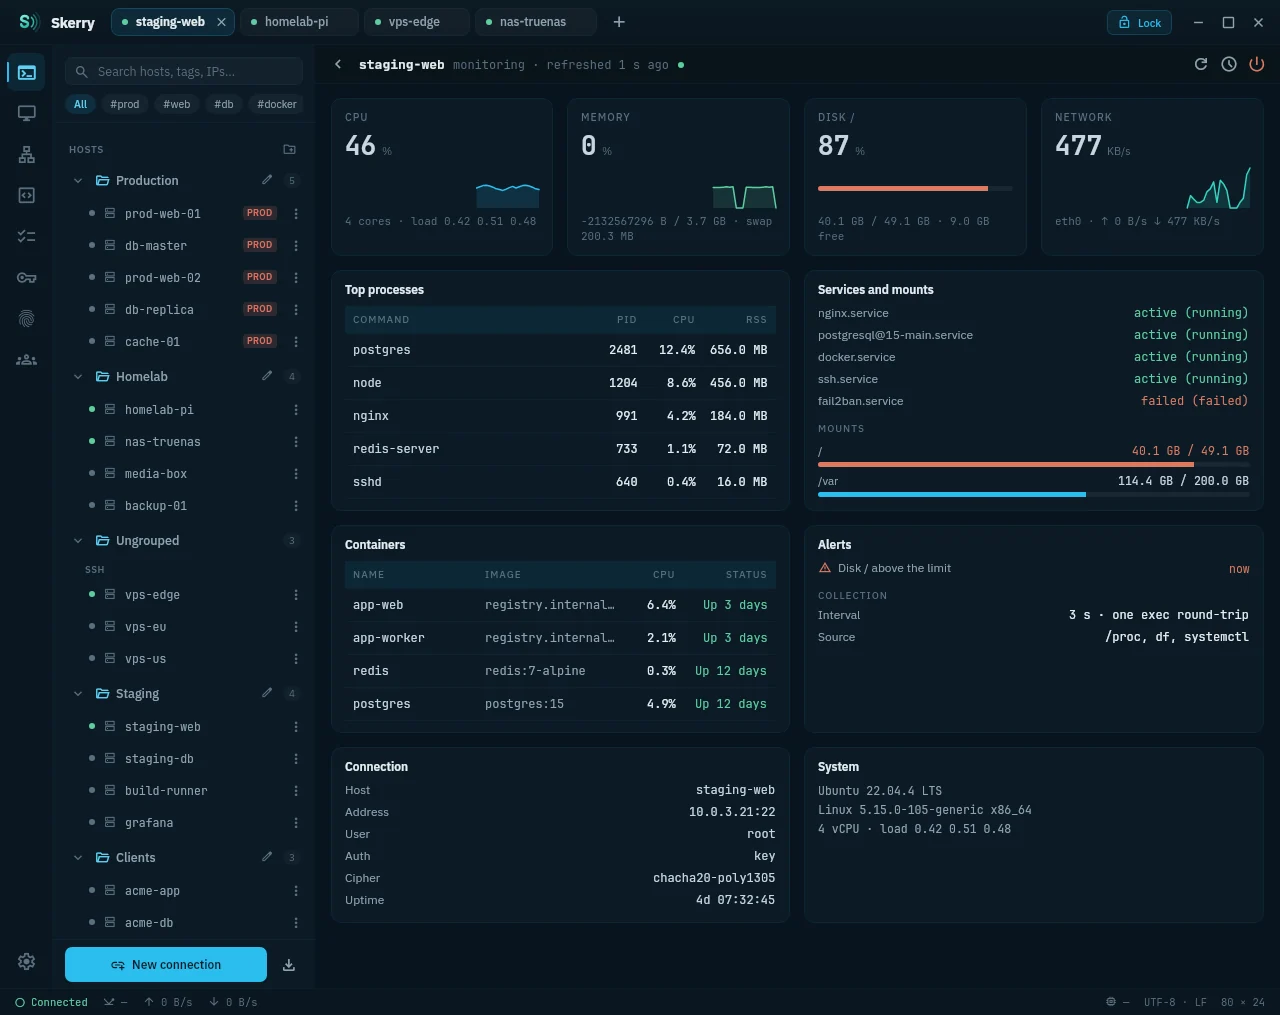
Task: Open the fingerprint known-hosts sidebar icon
Action: click(27, 318)
